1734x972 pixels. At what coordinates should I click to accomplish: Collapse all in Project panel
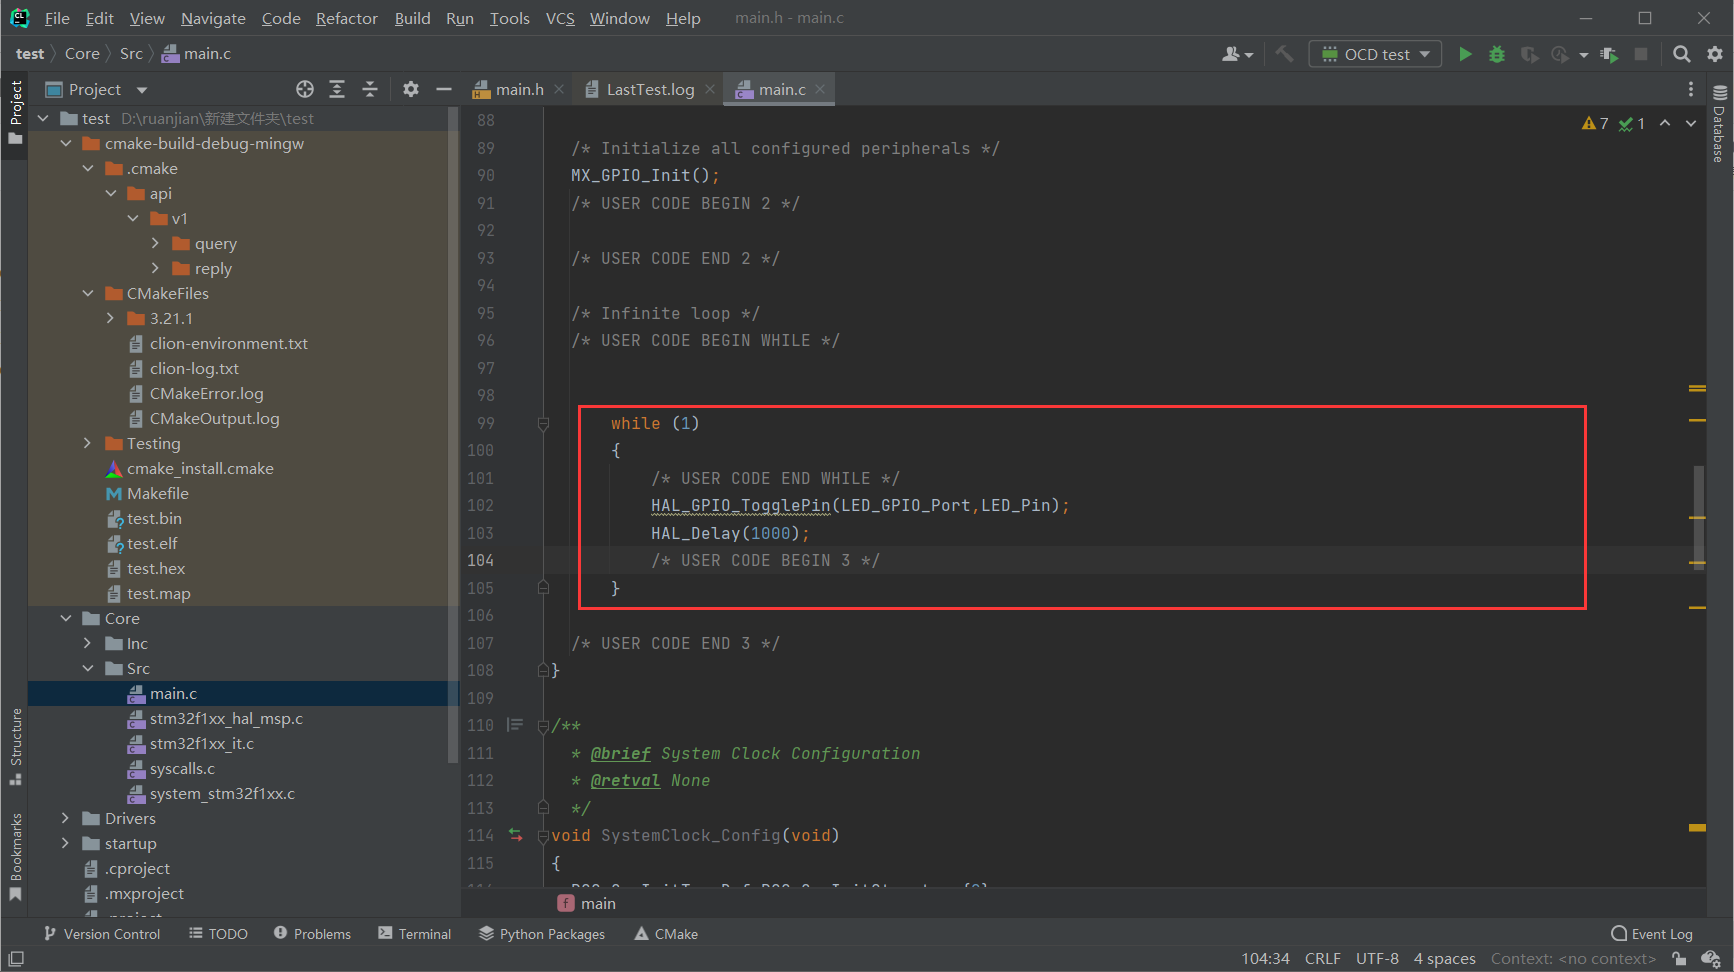pyautogui.click(x=370, y=89)
